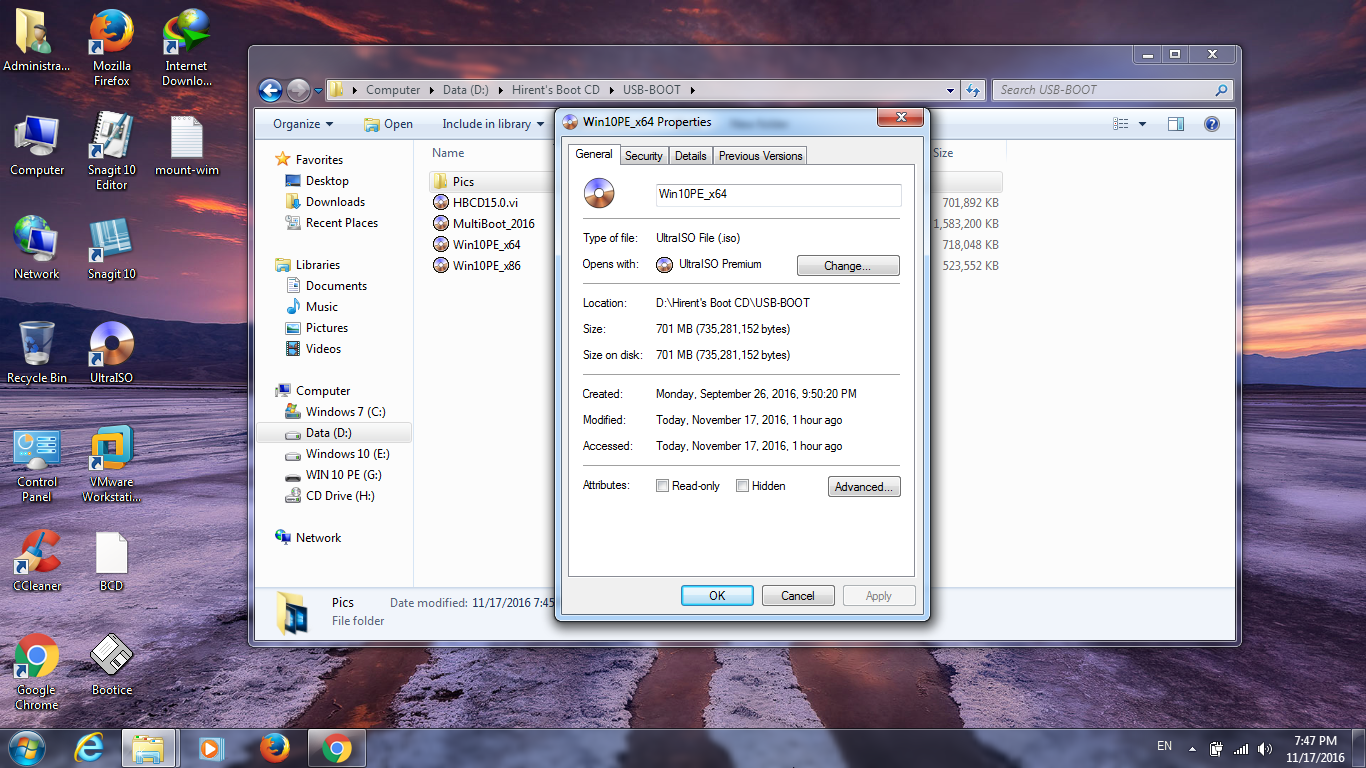
Task: Open Control Panel desktop icon
Action: [x=37, y=465]
